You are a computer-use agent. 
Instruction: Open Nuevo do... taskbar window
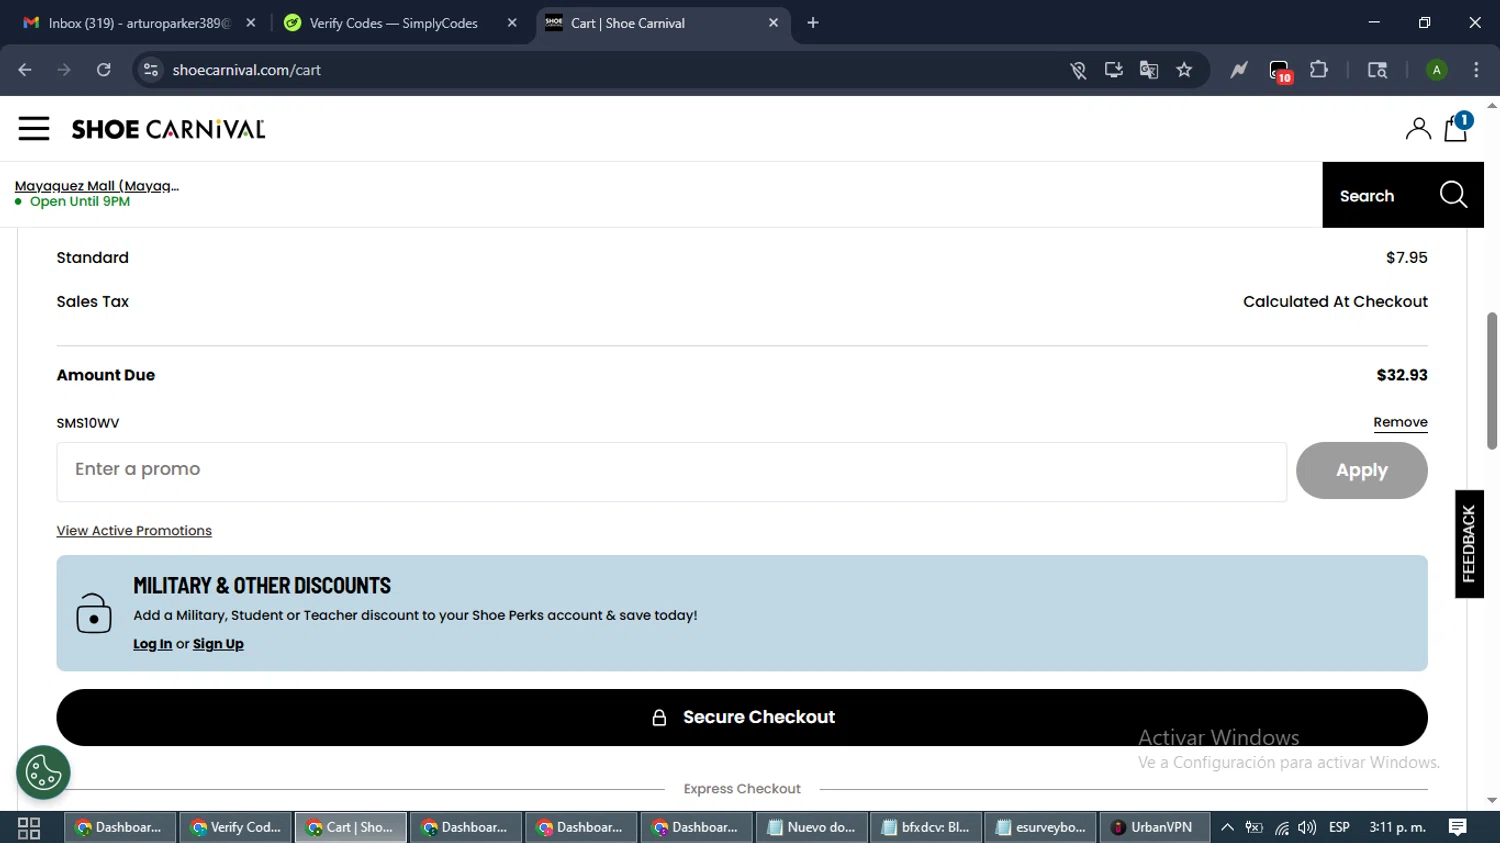point(812,828)
